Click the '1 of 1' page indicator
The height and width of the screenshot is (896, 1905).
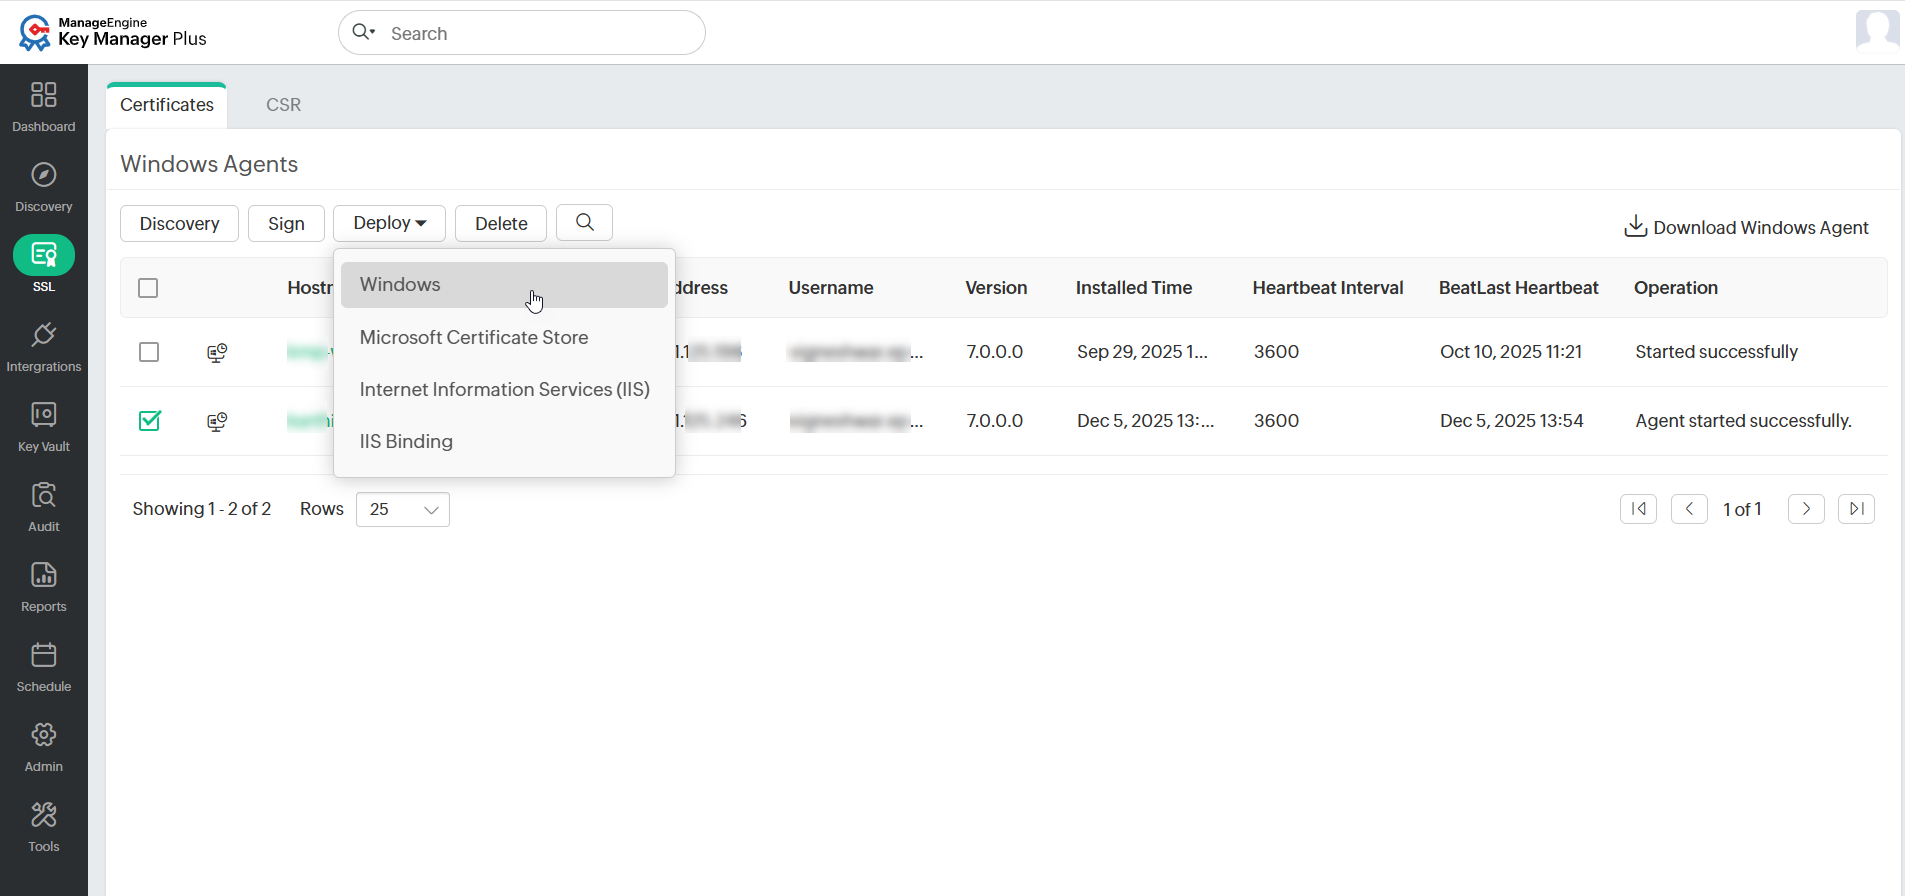coord(1742,510)
